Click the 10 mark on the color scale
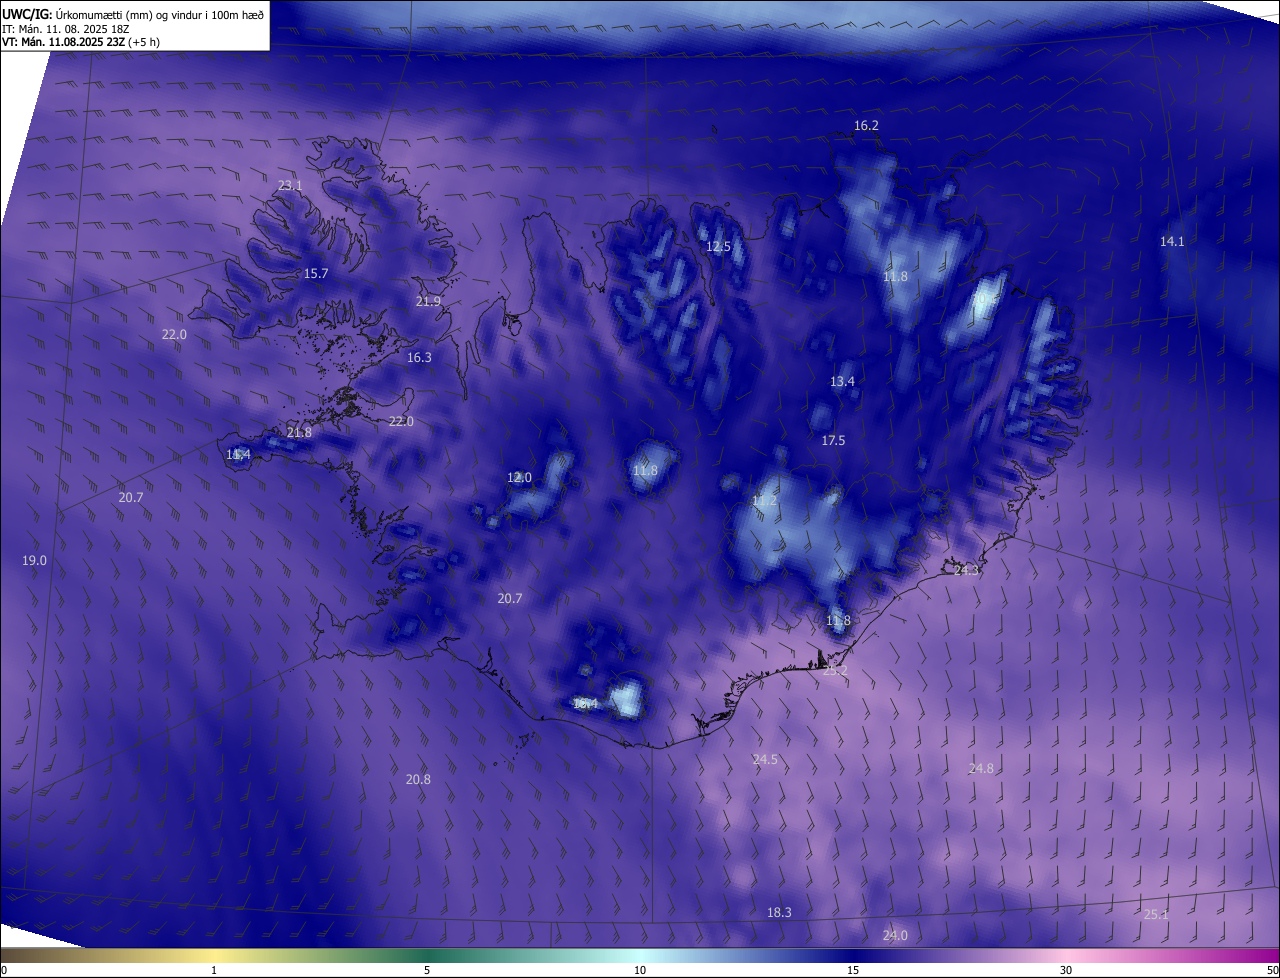Screen dimensions: 1280x978 [x=640, y=970]
